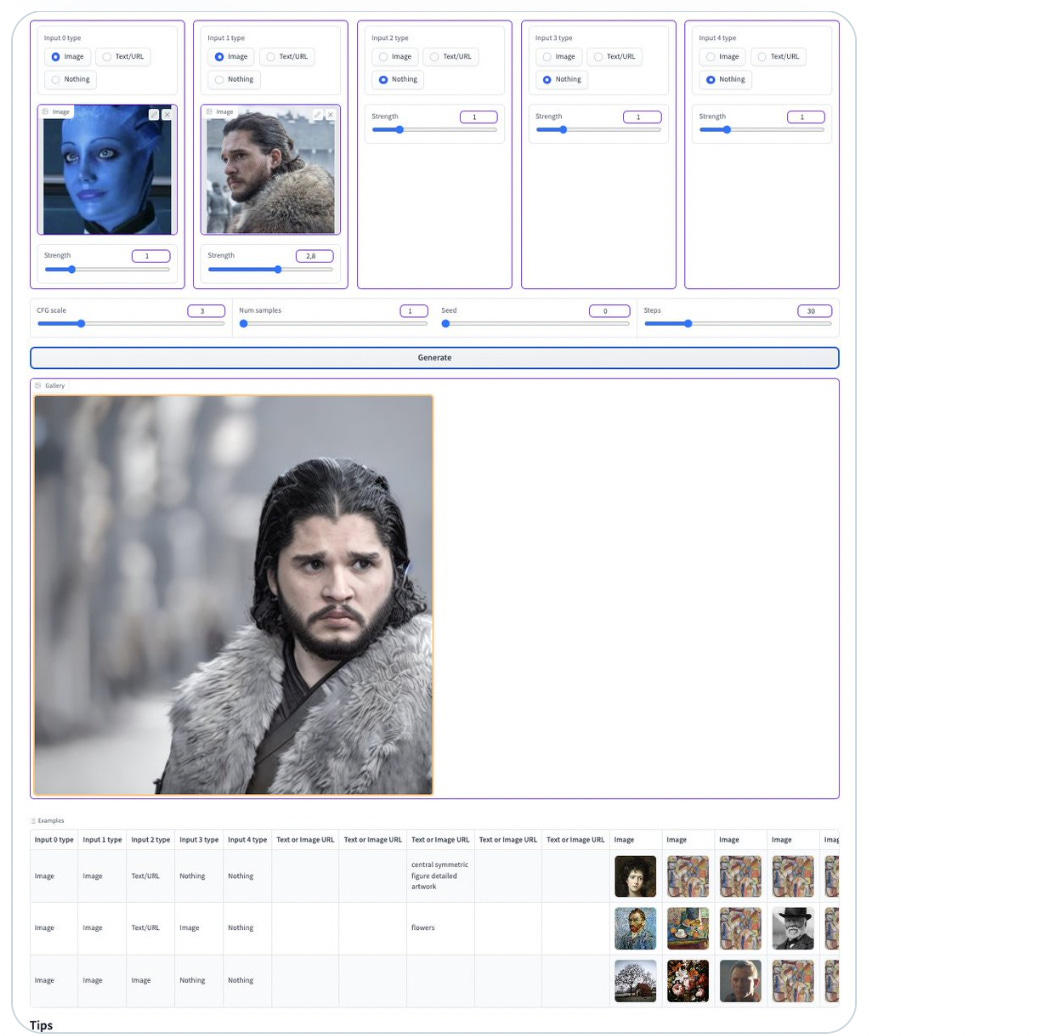Click the man's face photo example thumbnail

(x=740, y=981)
